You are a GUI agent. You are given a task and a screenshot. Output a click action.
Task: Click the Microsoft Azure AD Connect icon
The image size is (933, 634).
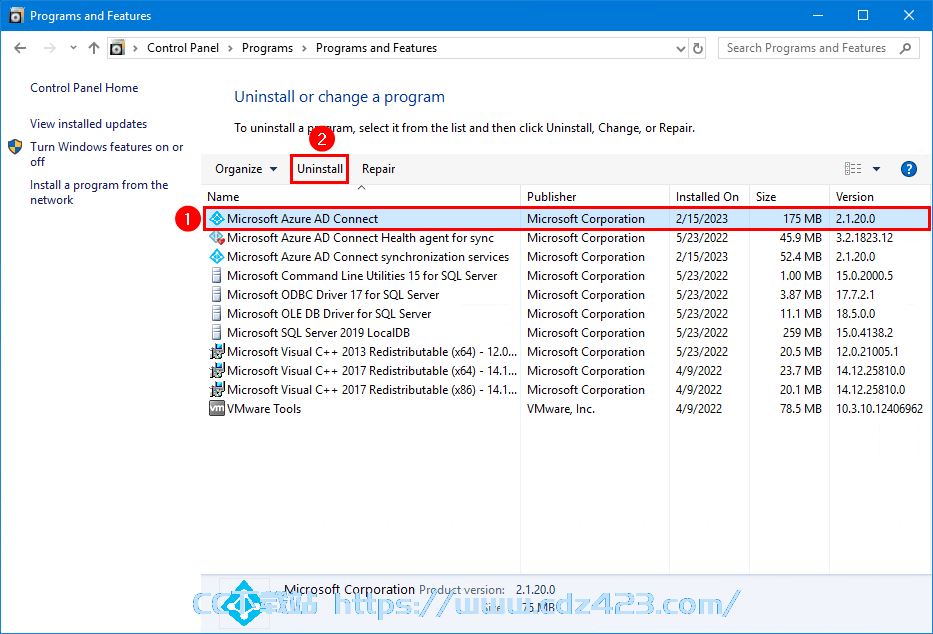(217, 219)
